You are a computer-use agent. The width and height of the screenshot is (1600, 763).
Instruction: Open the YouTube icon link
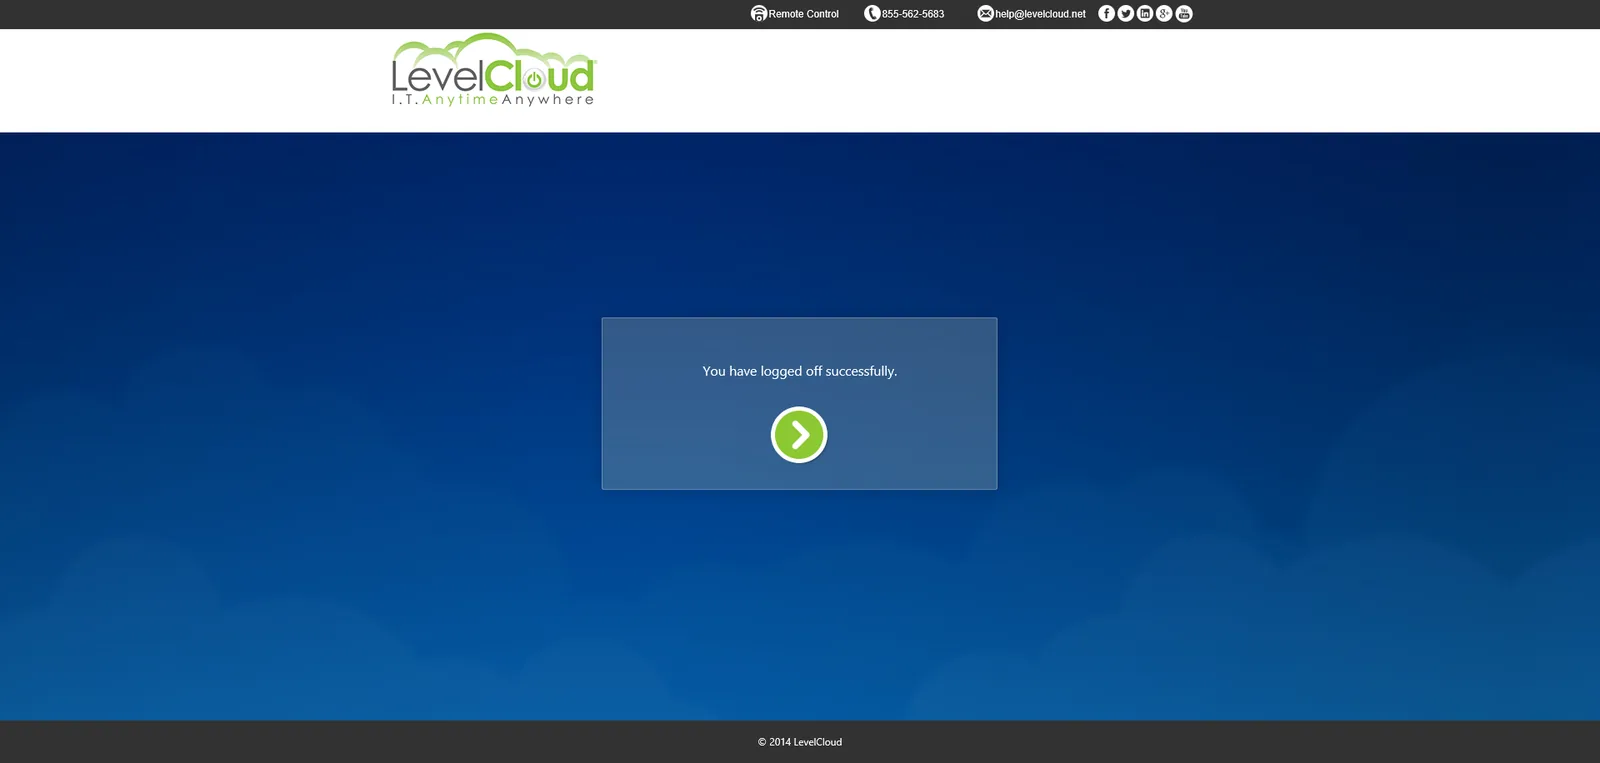pos(1184,13)
